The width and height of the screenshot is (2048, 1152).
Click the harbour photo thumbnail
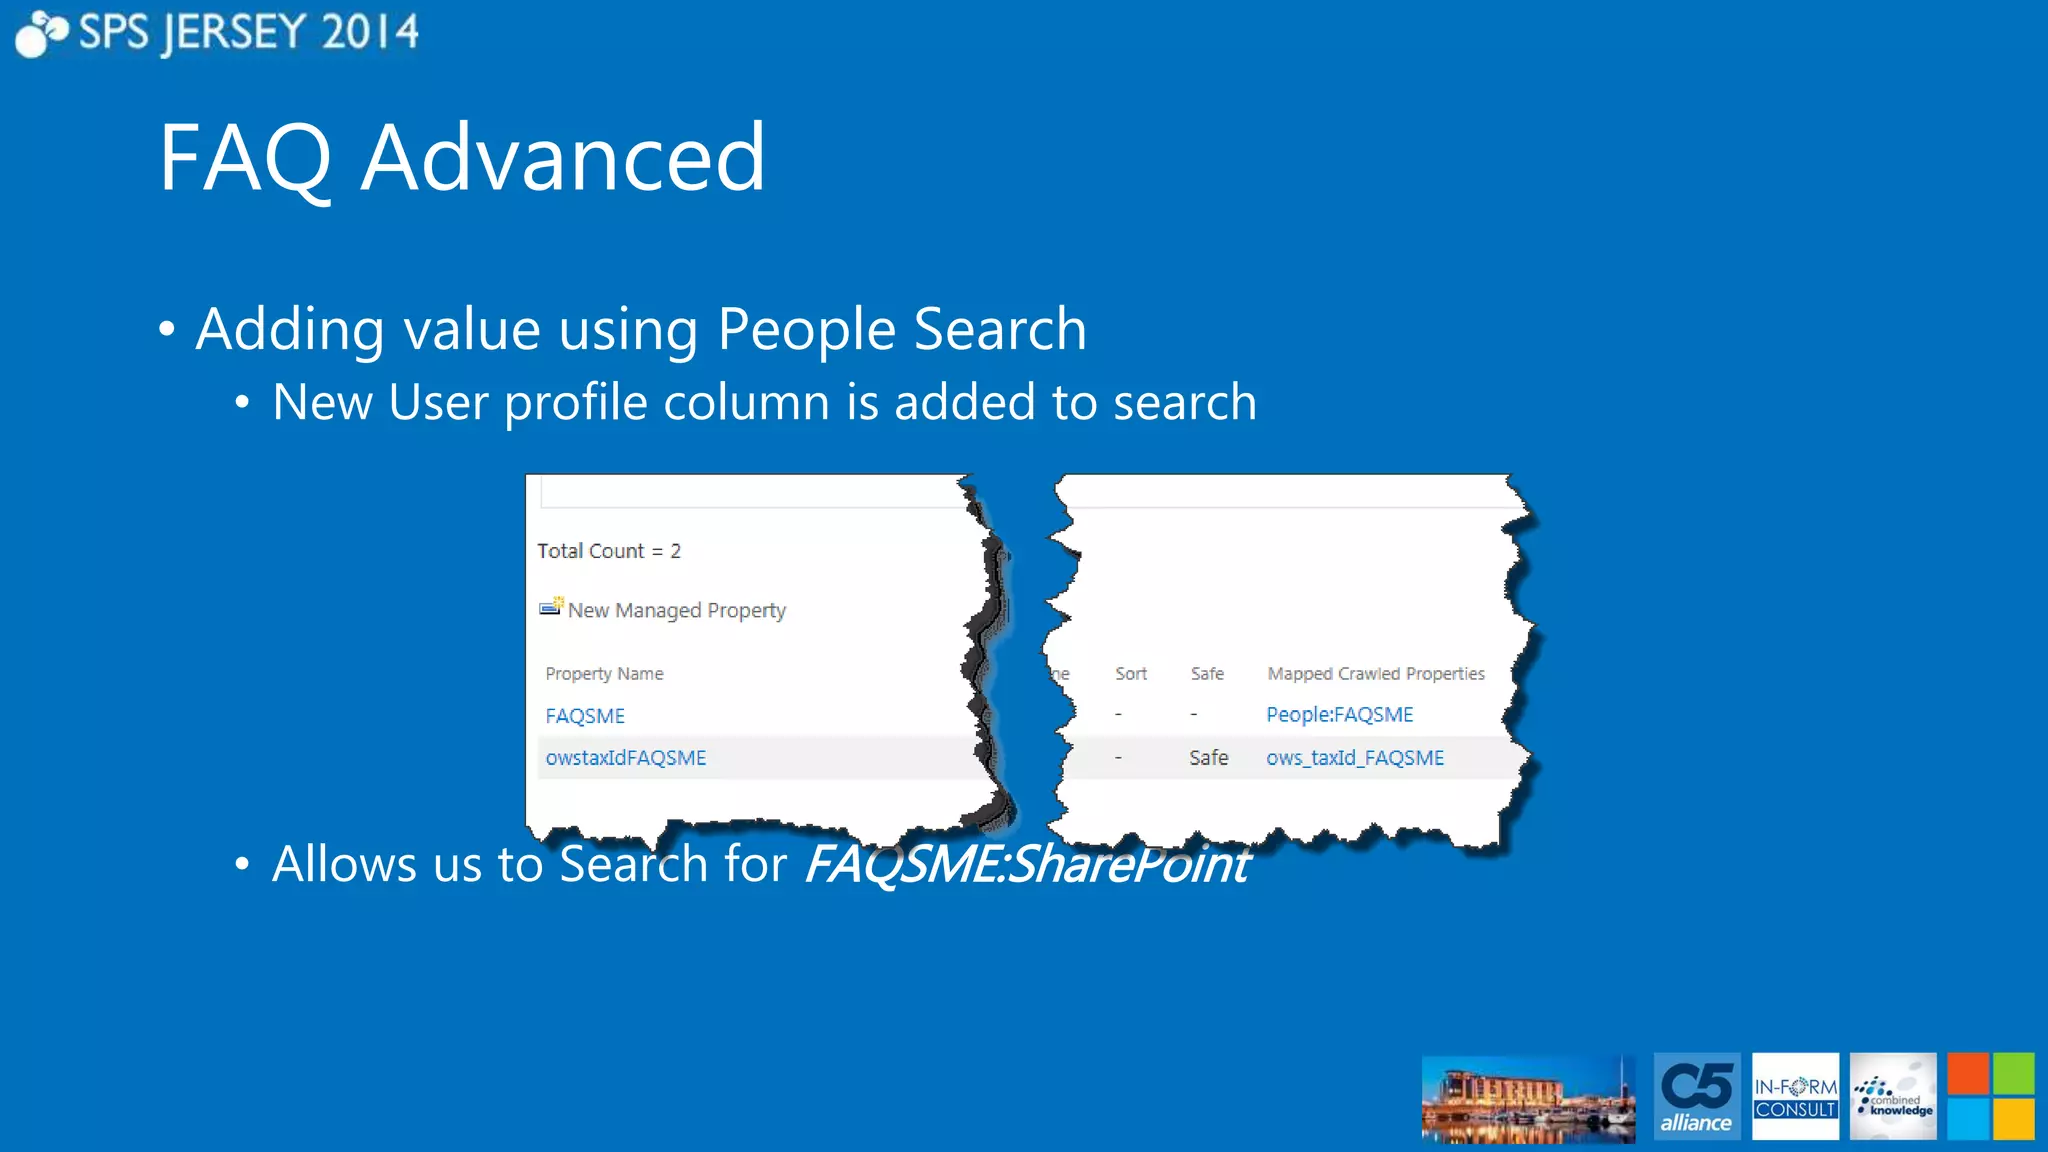click(1528, 1099)
